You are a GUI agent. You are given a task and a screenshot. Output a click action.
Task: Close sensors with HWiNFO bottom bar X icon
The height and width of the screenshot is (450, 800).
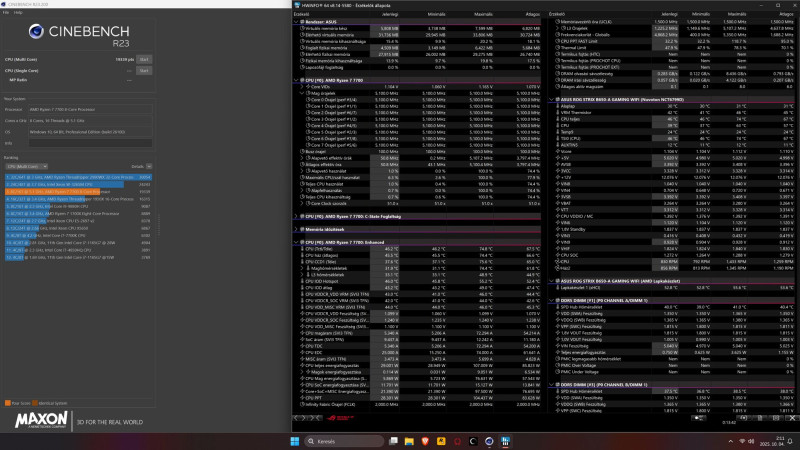(x=792, y=418)
